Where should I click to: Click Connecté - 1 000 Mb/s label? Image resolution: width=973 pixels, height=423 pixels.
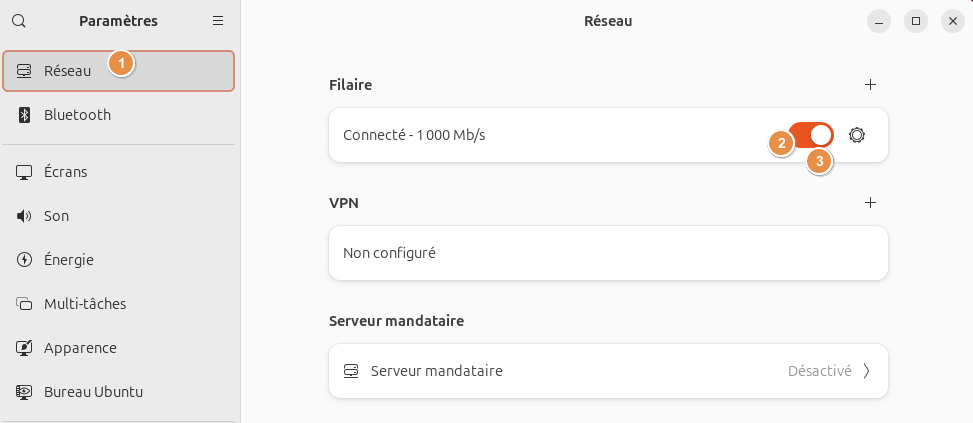[414, 135]
